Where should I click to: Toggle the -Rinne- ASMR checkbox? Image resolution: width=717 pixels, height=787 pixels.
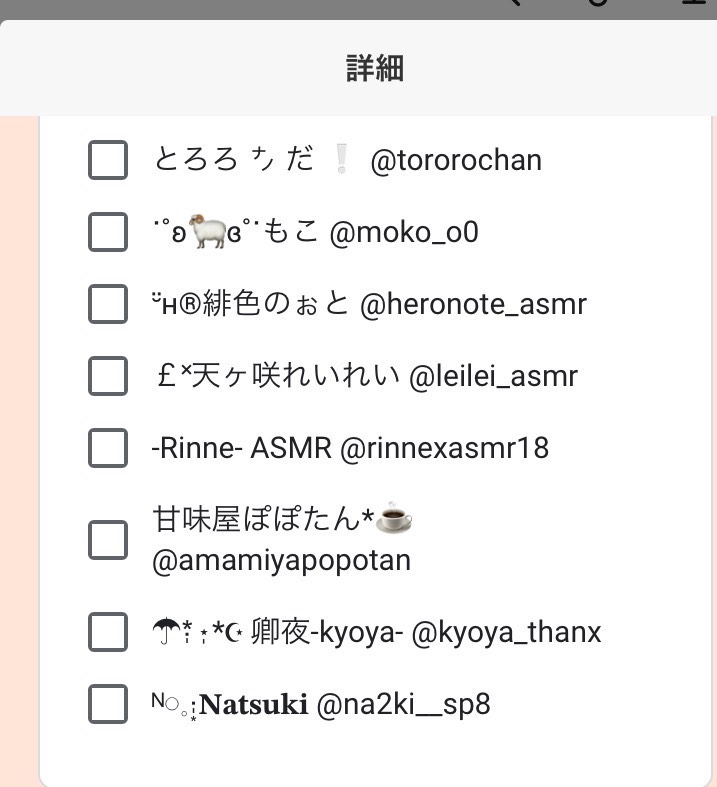pyautogui.click(x=108, y=448)
